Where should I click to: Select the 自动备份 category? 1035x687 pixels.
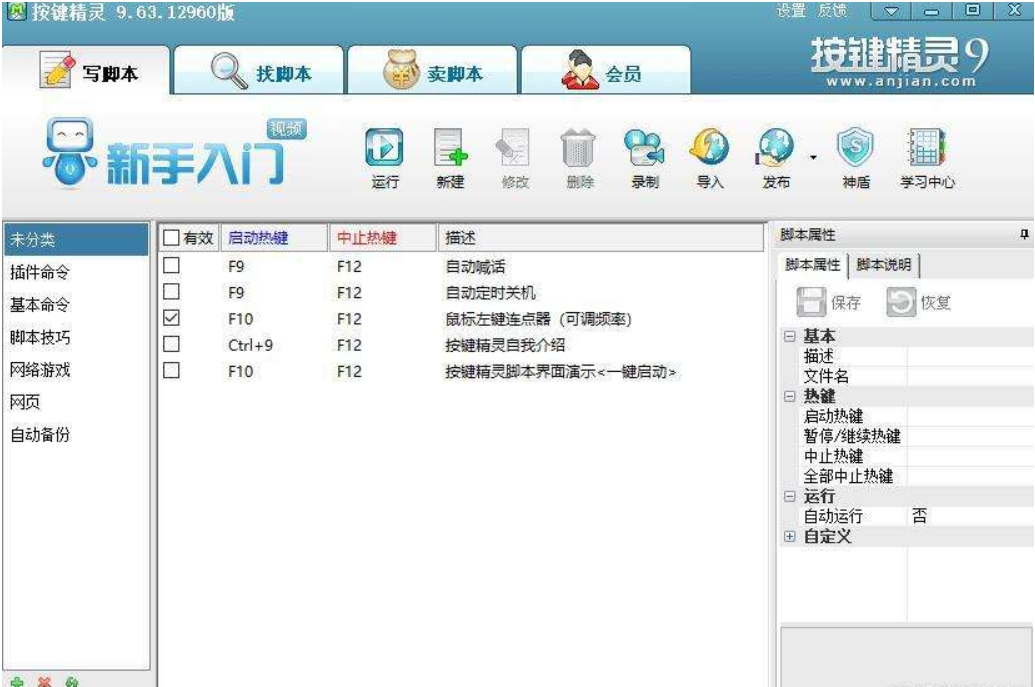pos(76,434)
